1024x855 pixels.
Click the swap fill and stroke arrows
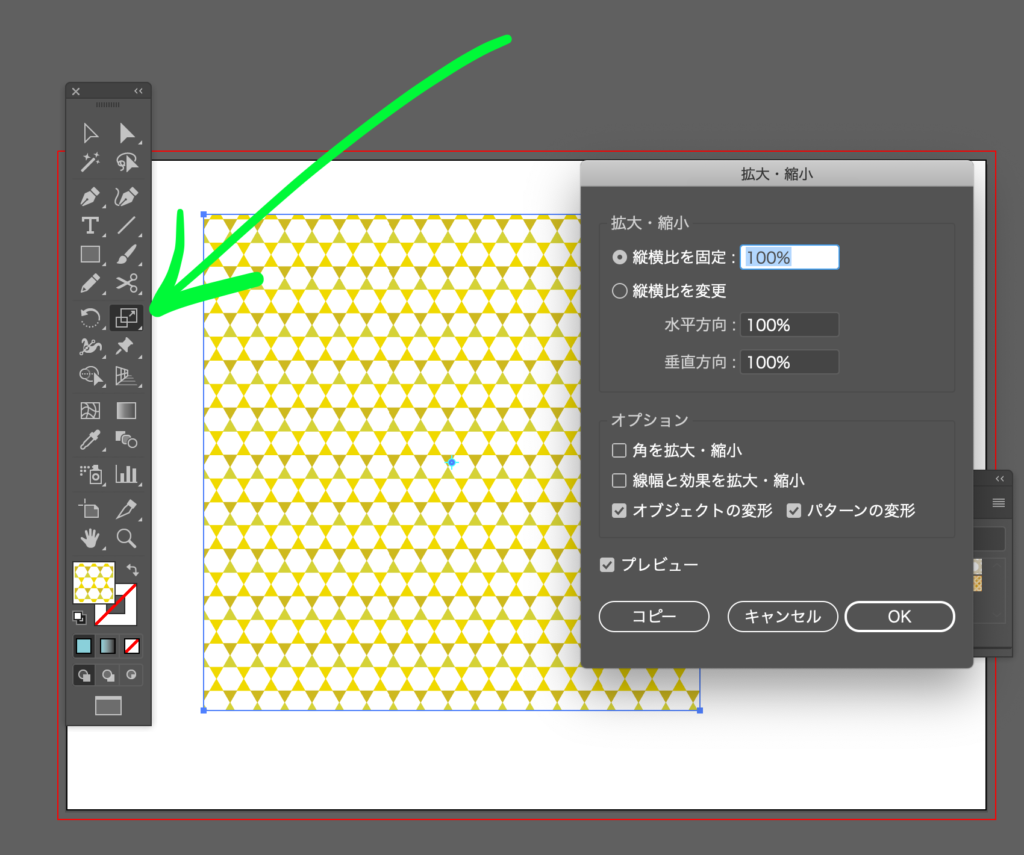point(132,569)
